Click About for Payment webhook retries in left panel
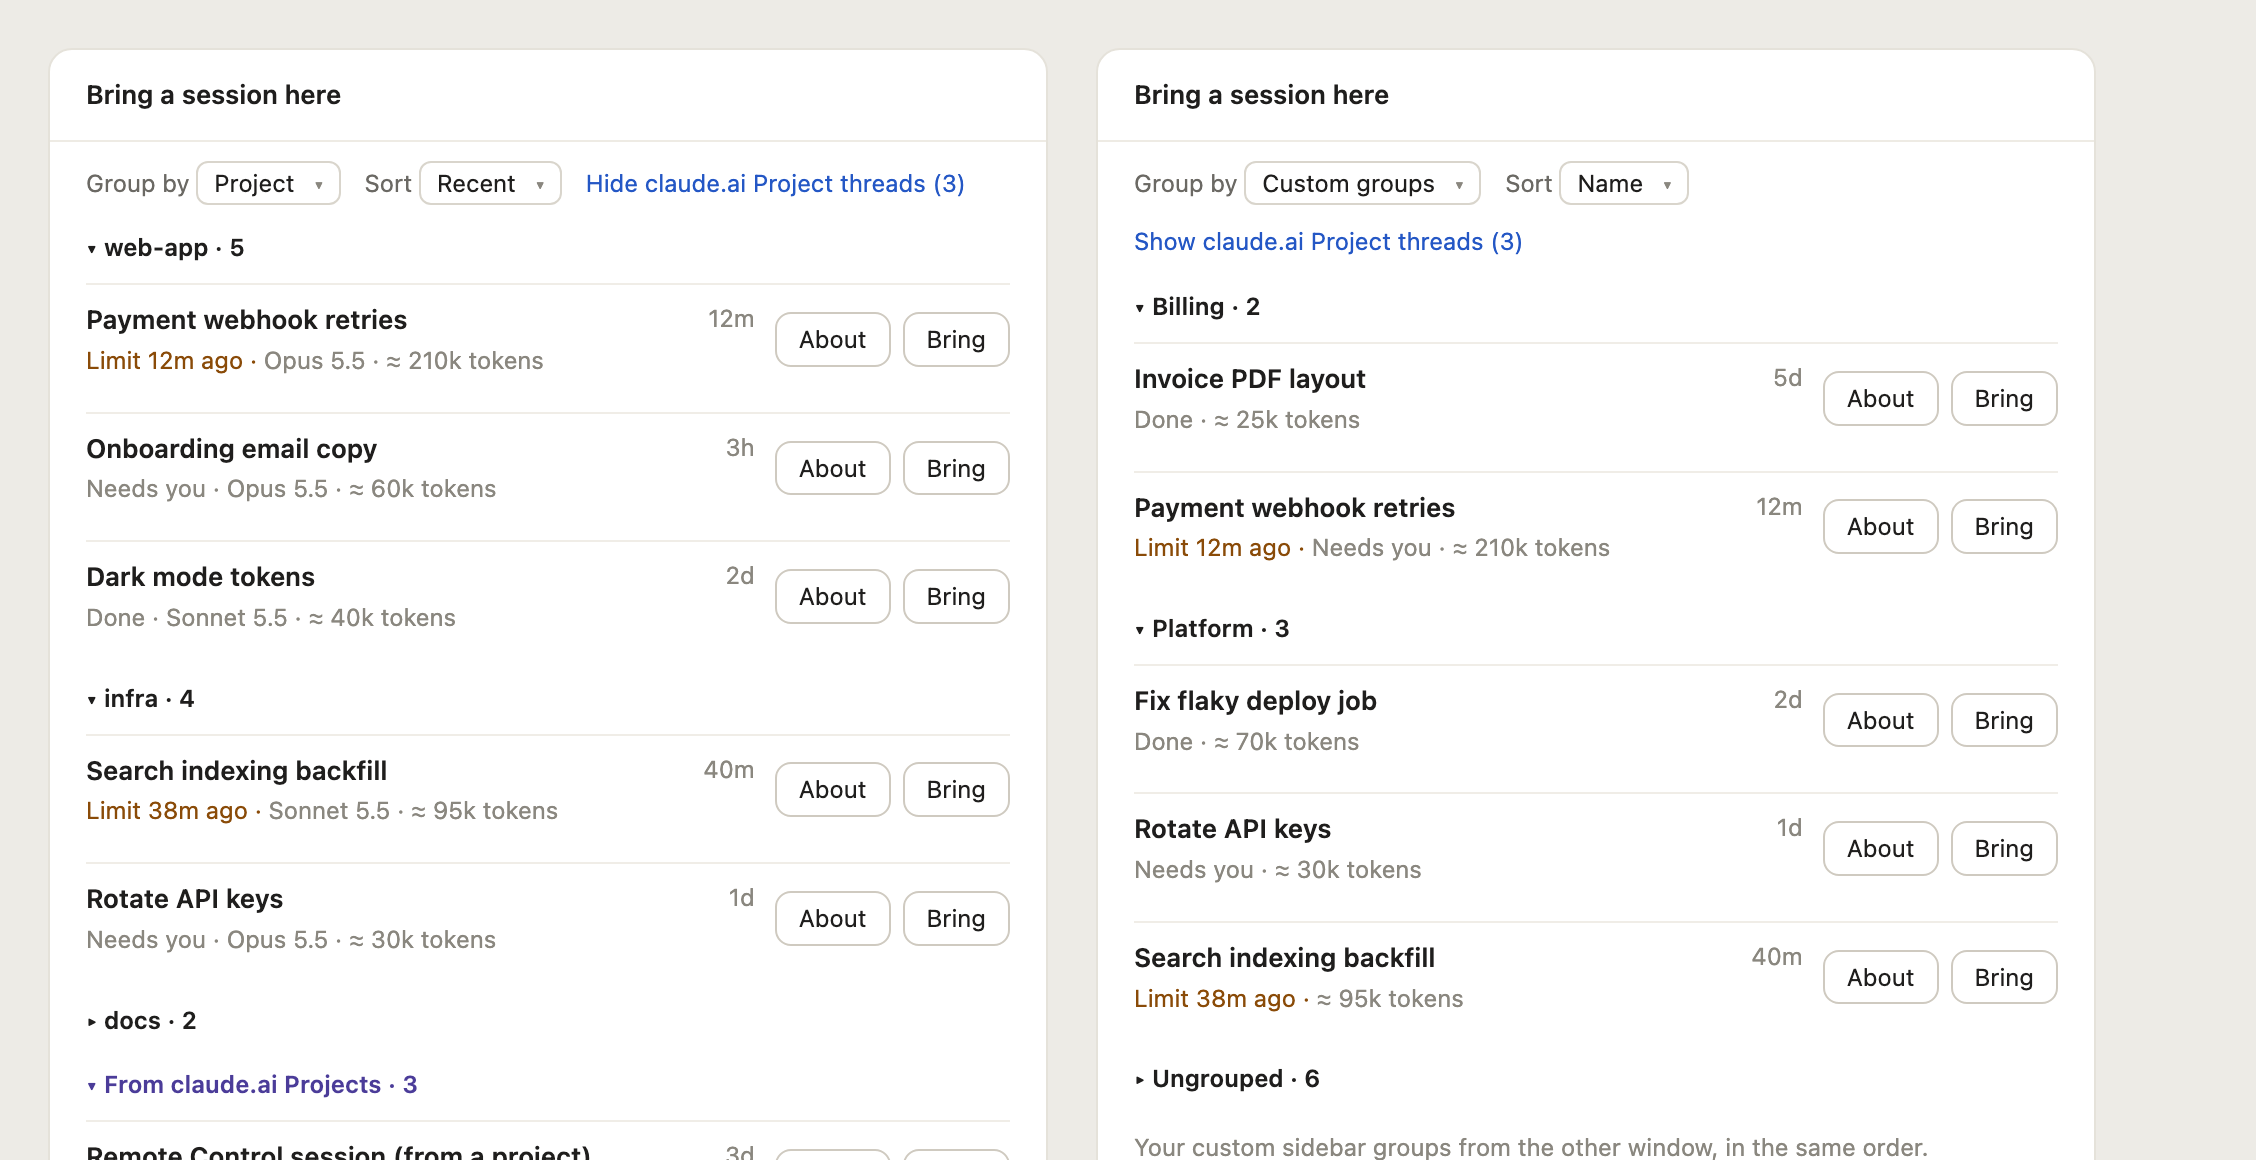This screenshot has width=2256, height=1160. [x=833, y=340]
